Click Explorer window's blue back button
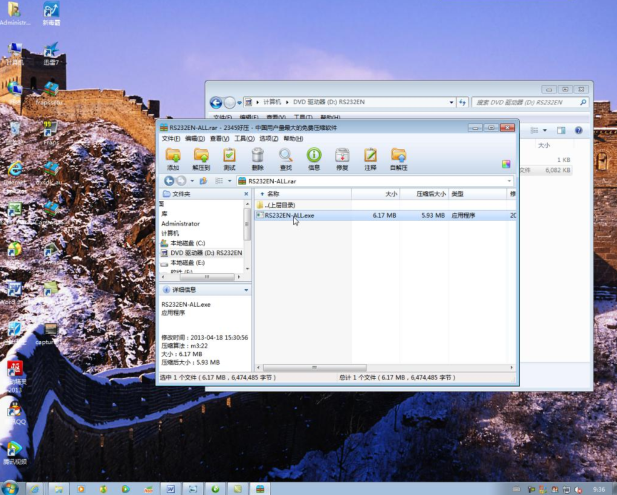This screenshot has width=617, height=495. coord(216,103)
